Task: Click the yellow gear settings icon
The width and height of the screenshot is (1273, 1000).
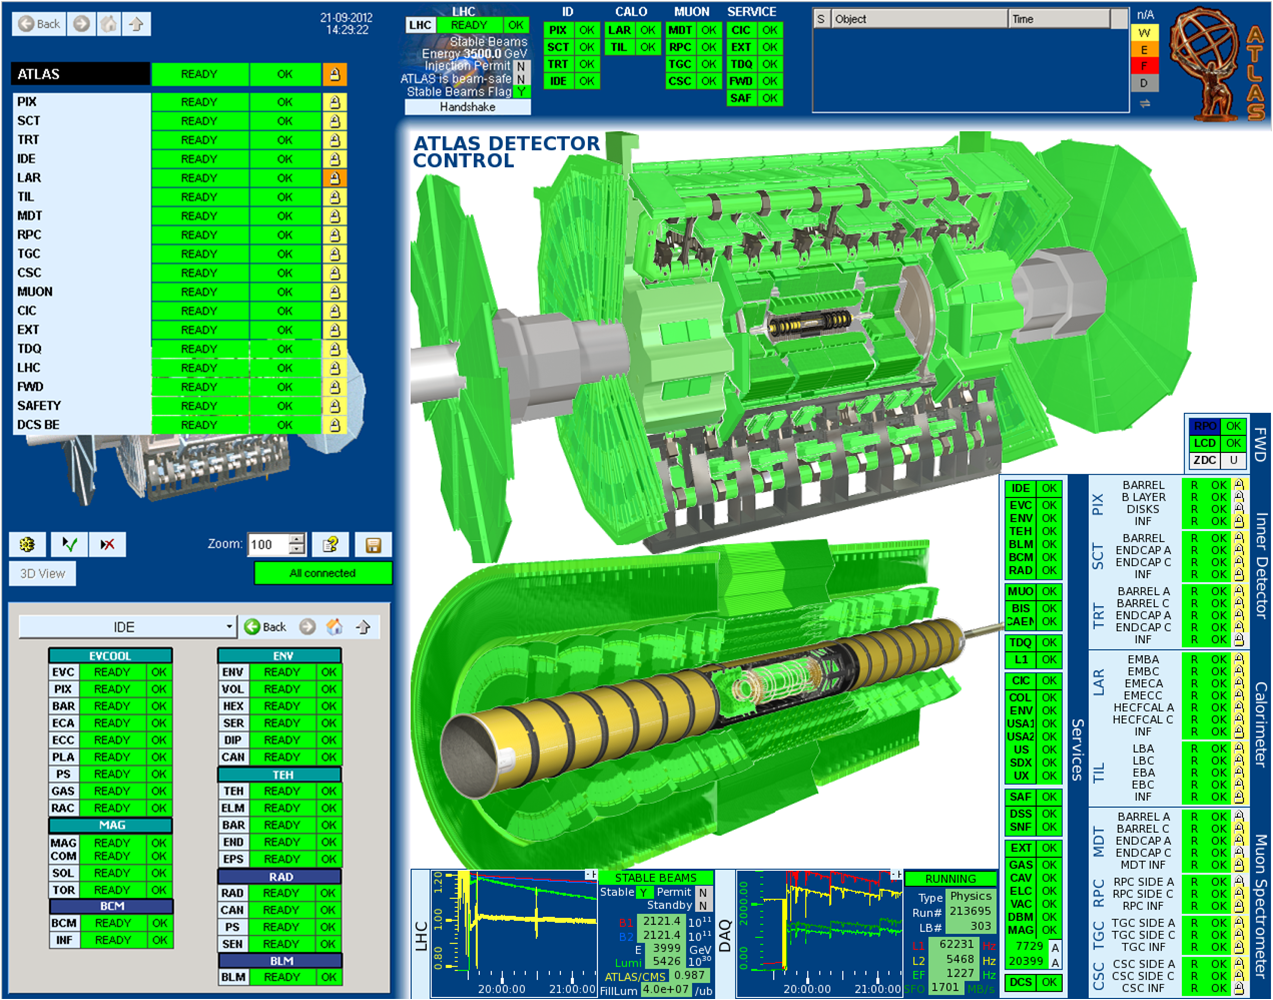Action: click(28, 544)
